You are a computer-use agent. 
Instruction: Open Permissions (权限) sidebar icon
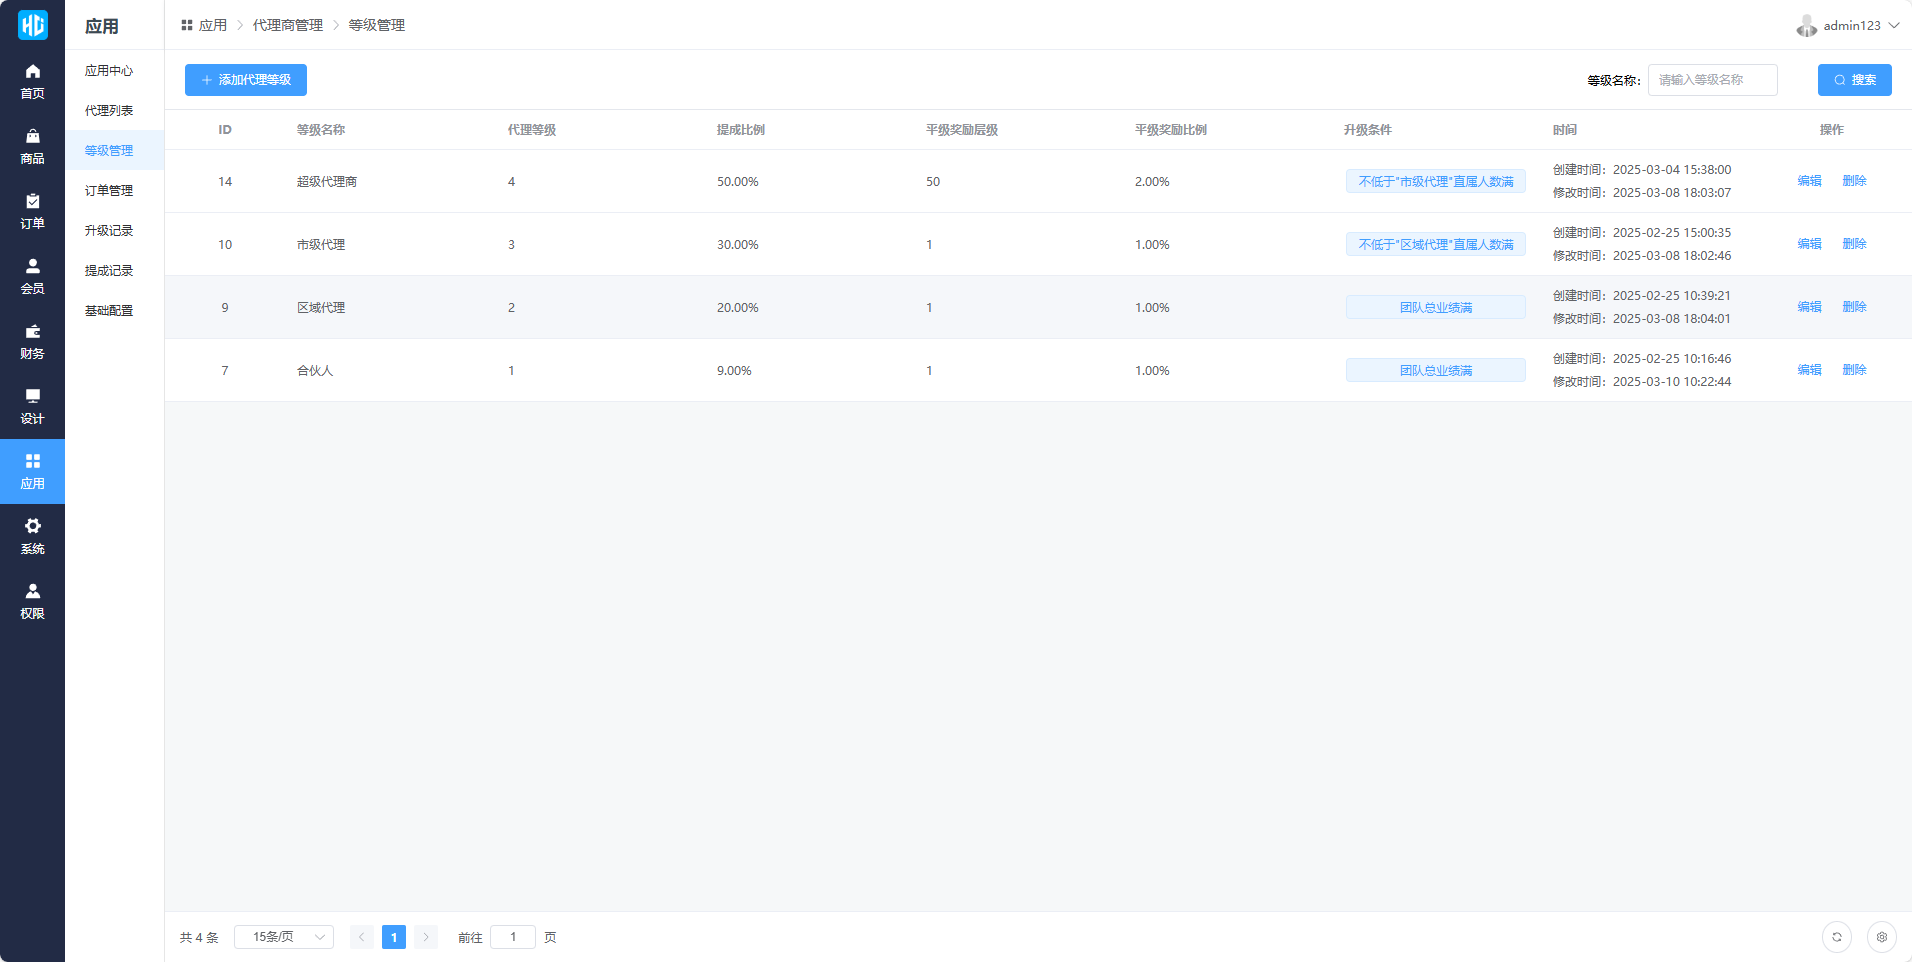click(32, 601)
